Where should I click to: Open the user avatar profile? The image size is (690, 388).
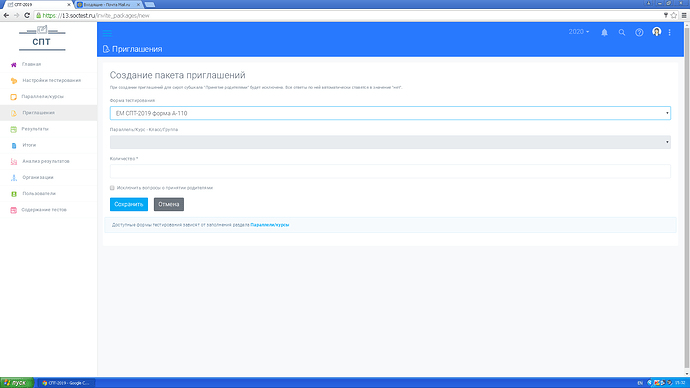coord(657,32)
